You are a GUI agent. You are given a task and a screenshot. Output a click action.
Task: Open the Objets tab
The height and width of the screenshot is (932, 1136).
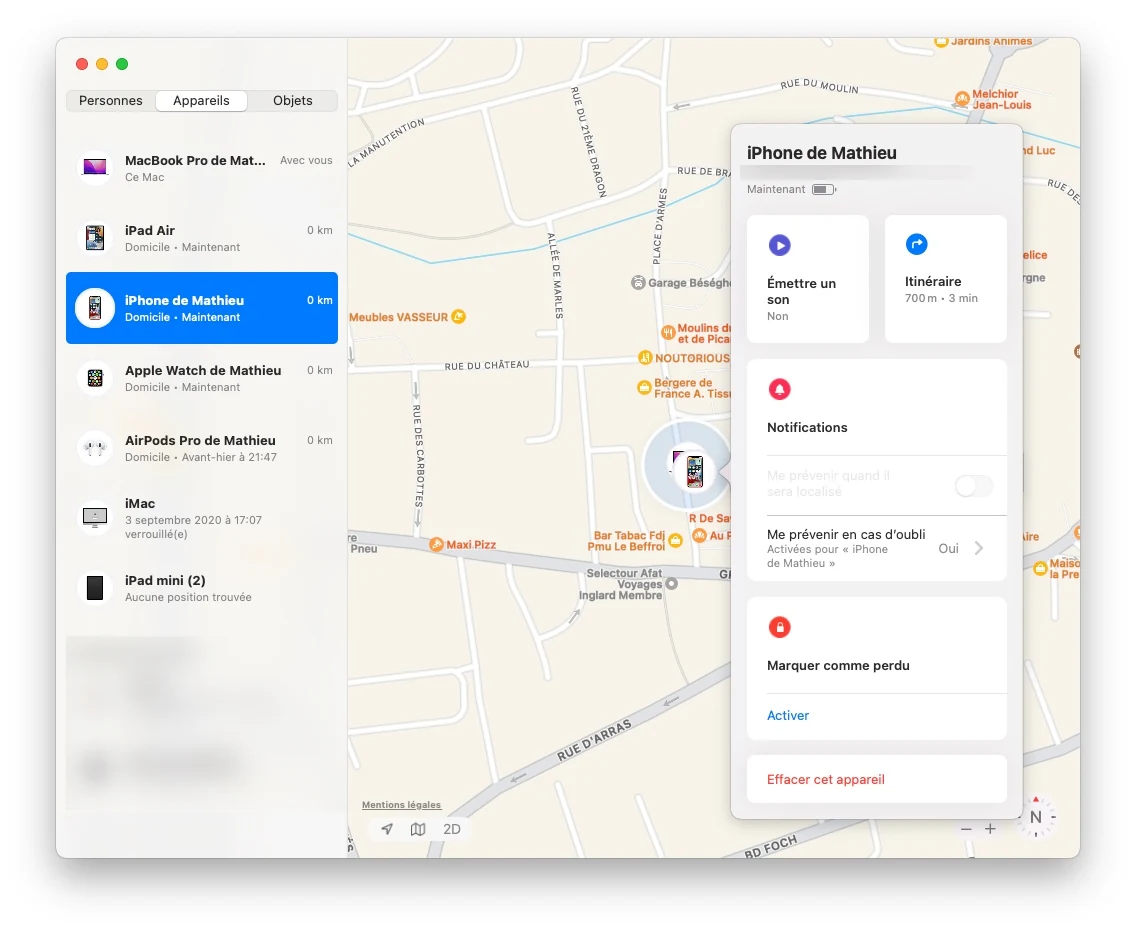[293, 101]
